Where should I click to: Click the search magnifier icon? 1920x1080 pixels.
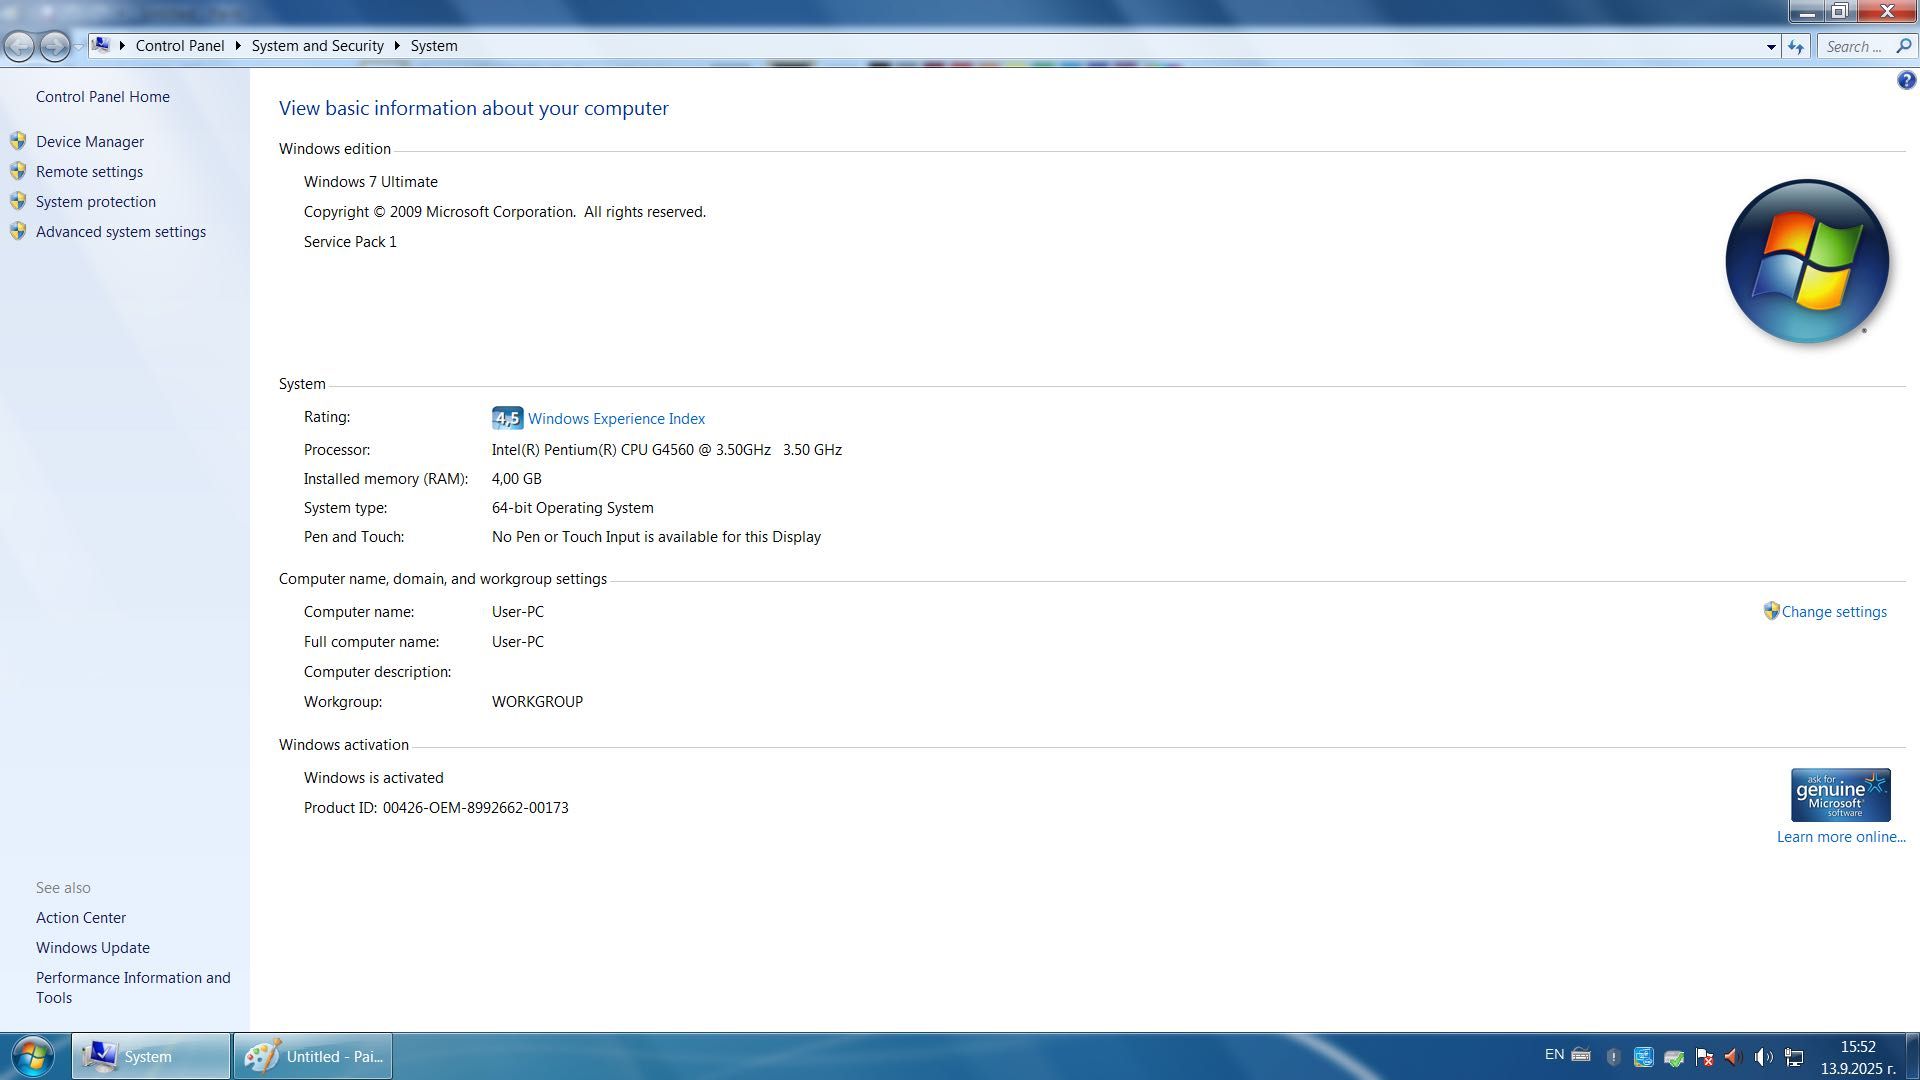click(x=1903, y=46)
